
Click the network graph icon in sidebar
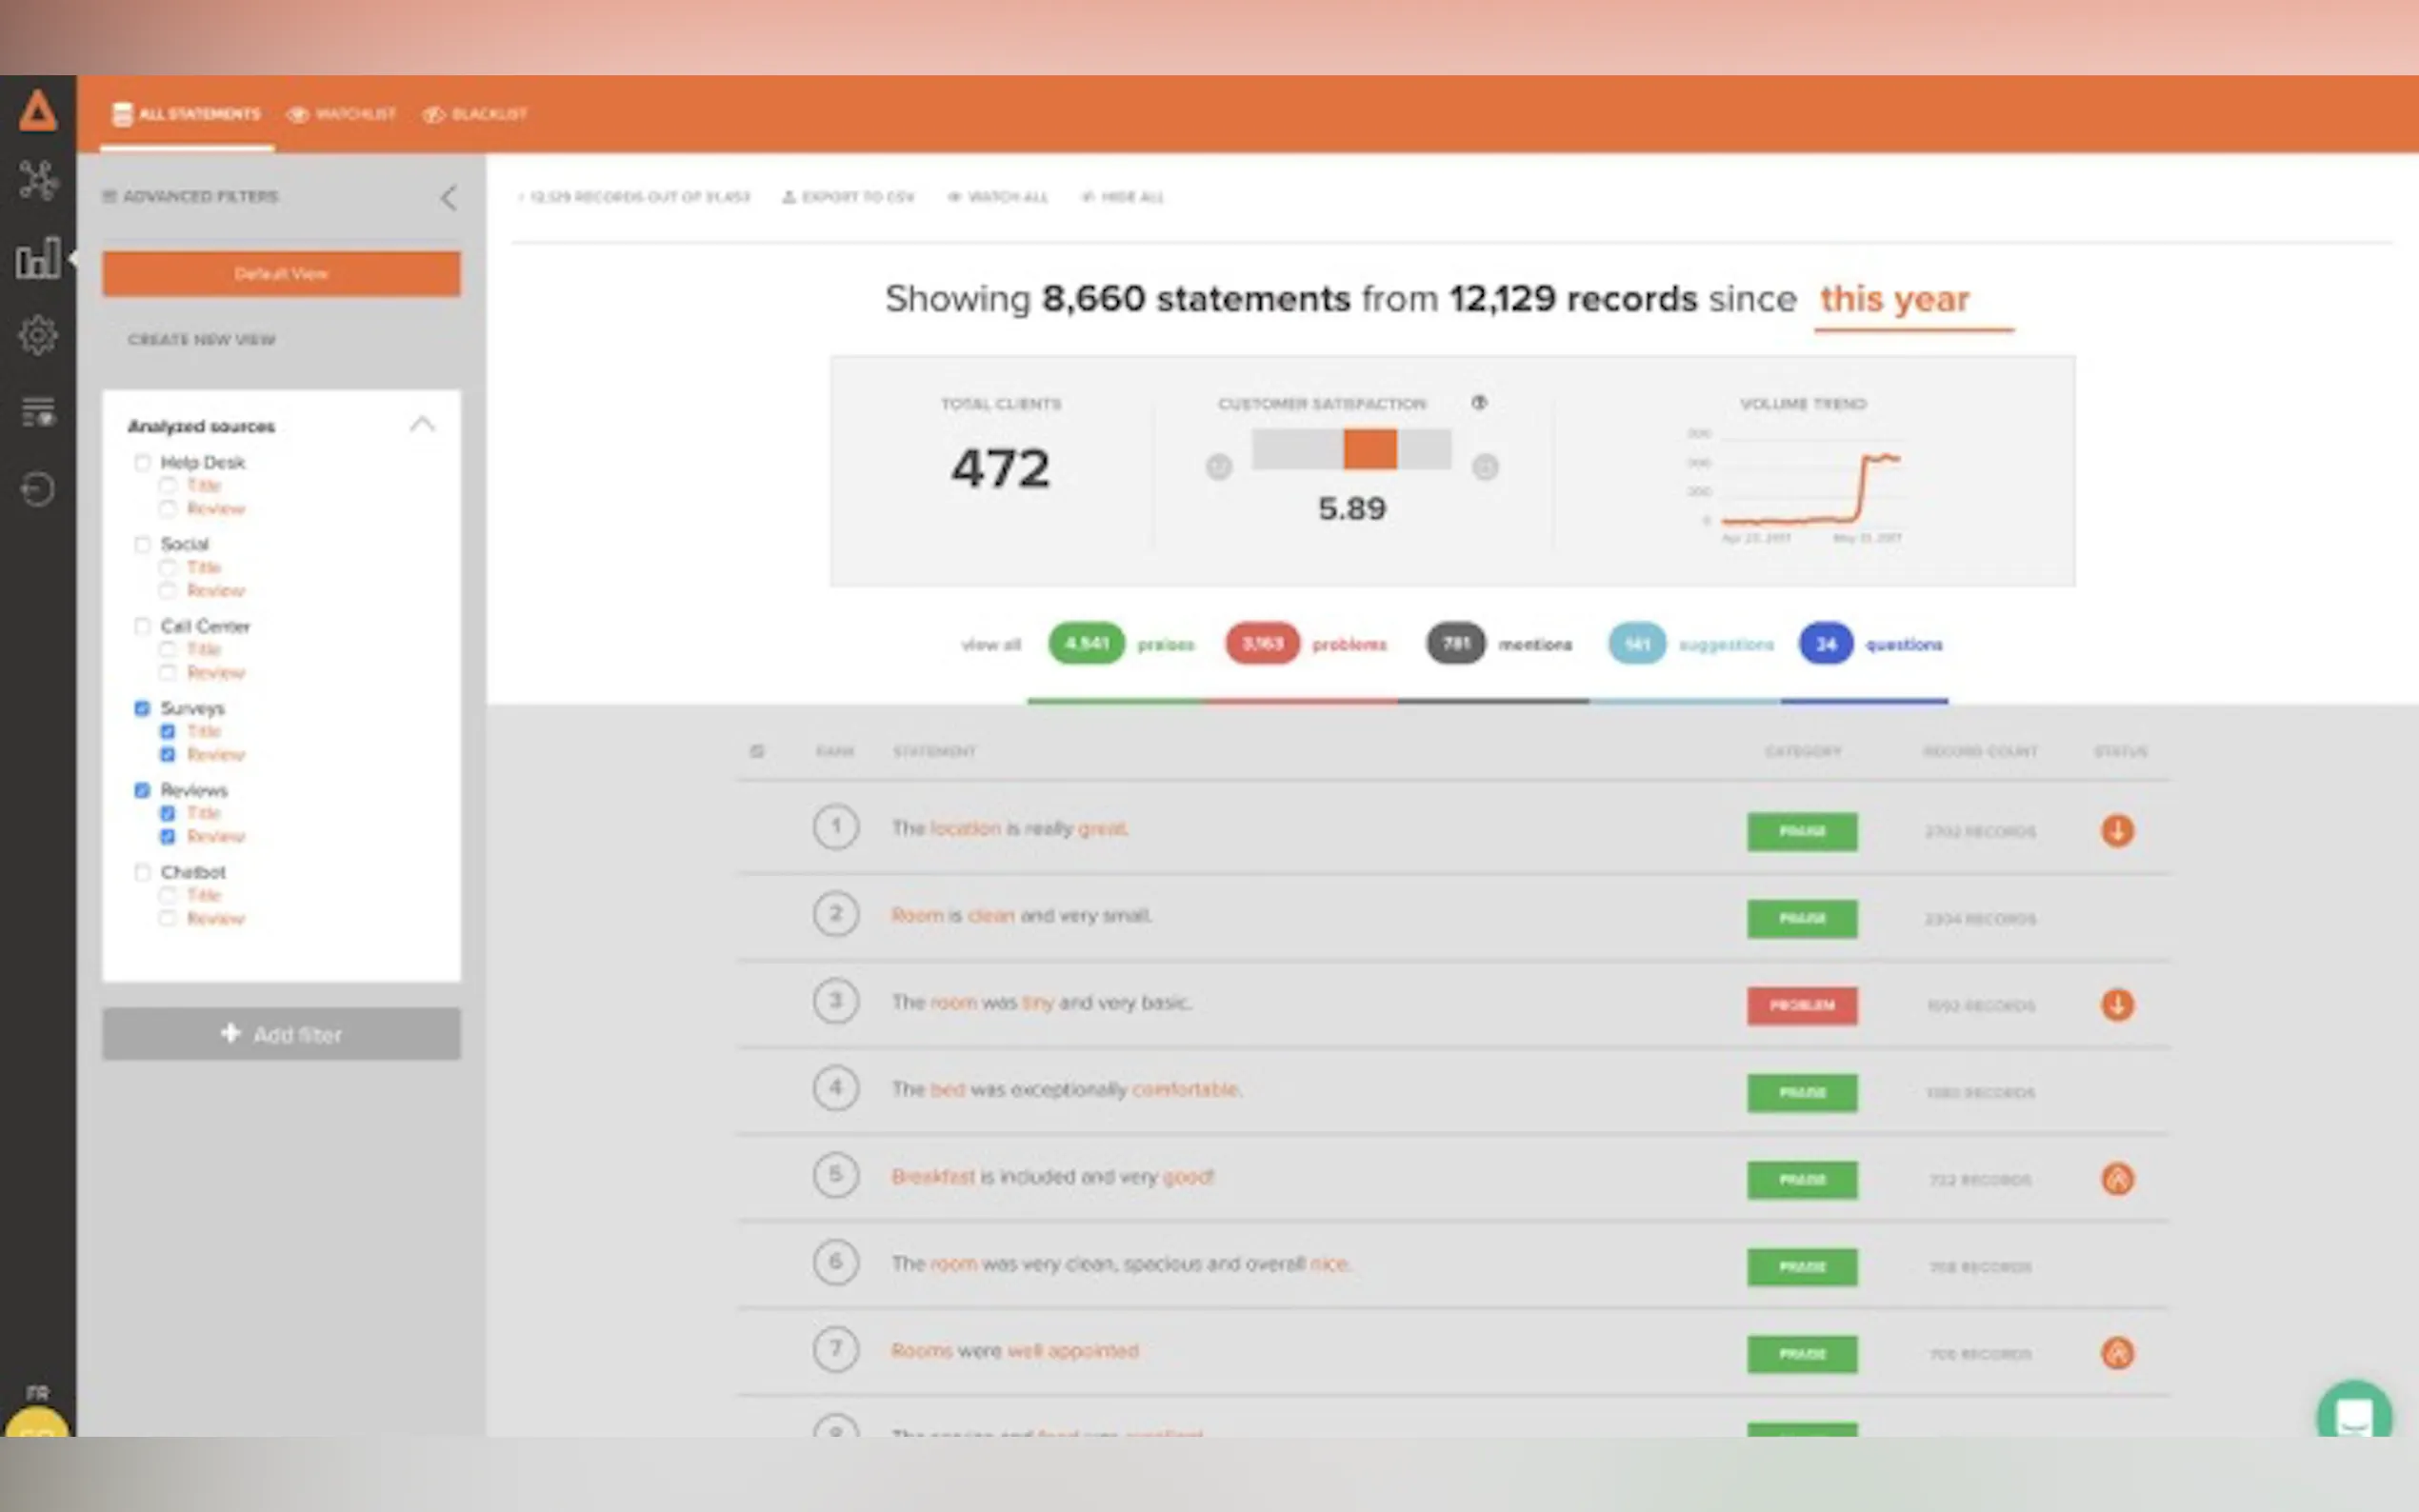38,181
